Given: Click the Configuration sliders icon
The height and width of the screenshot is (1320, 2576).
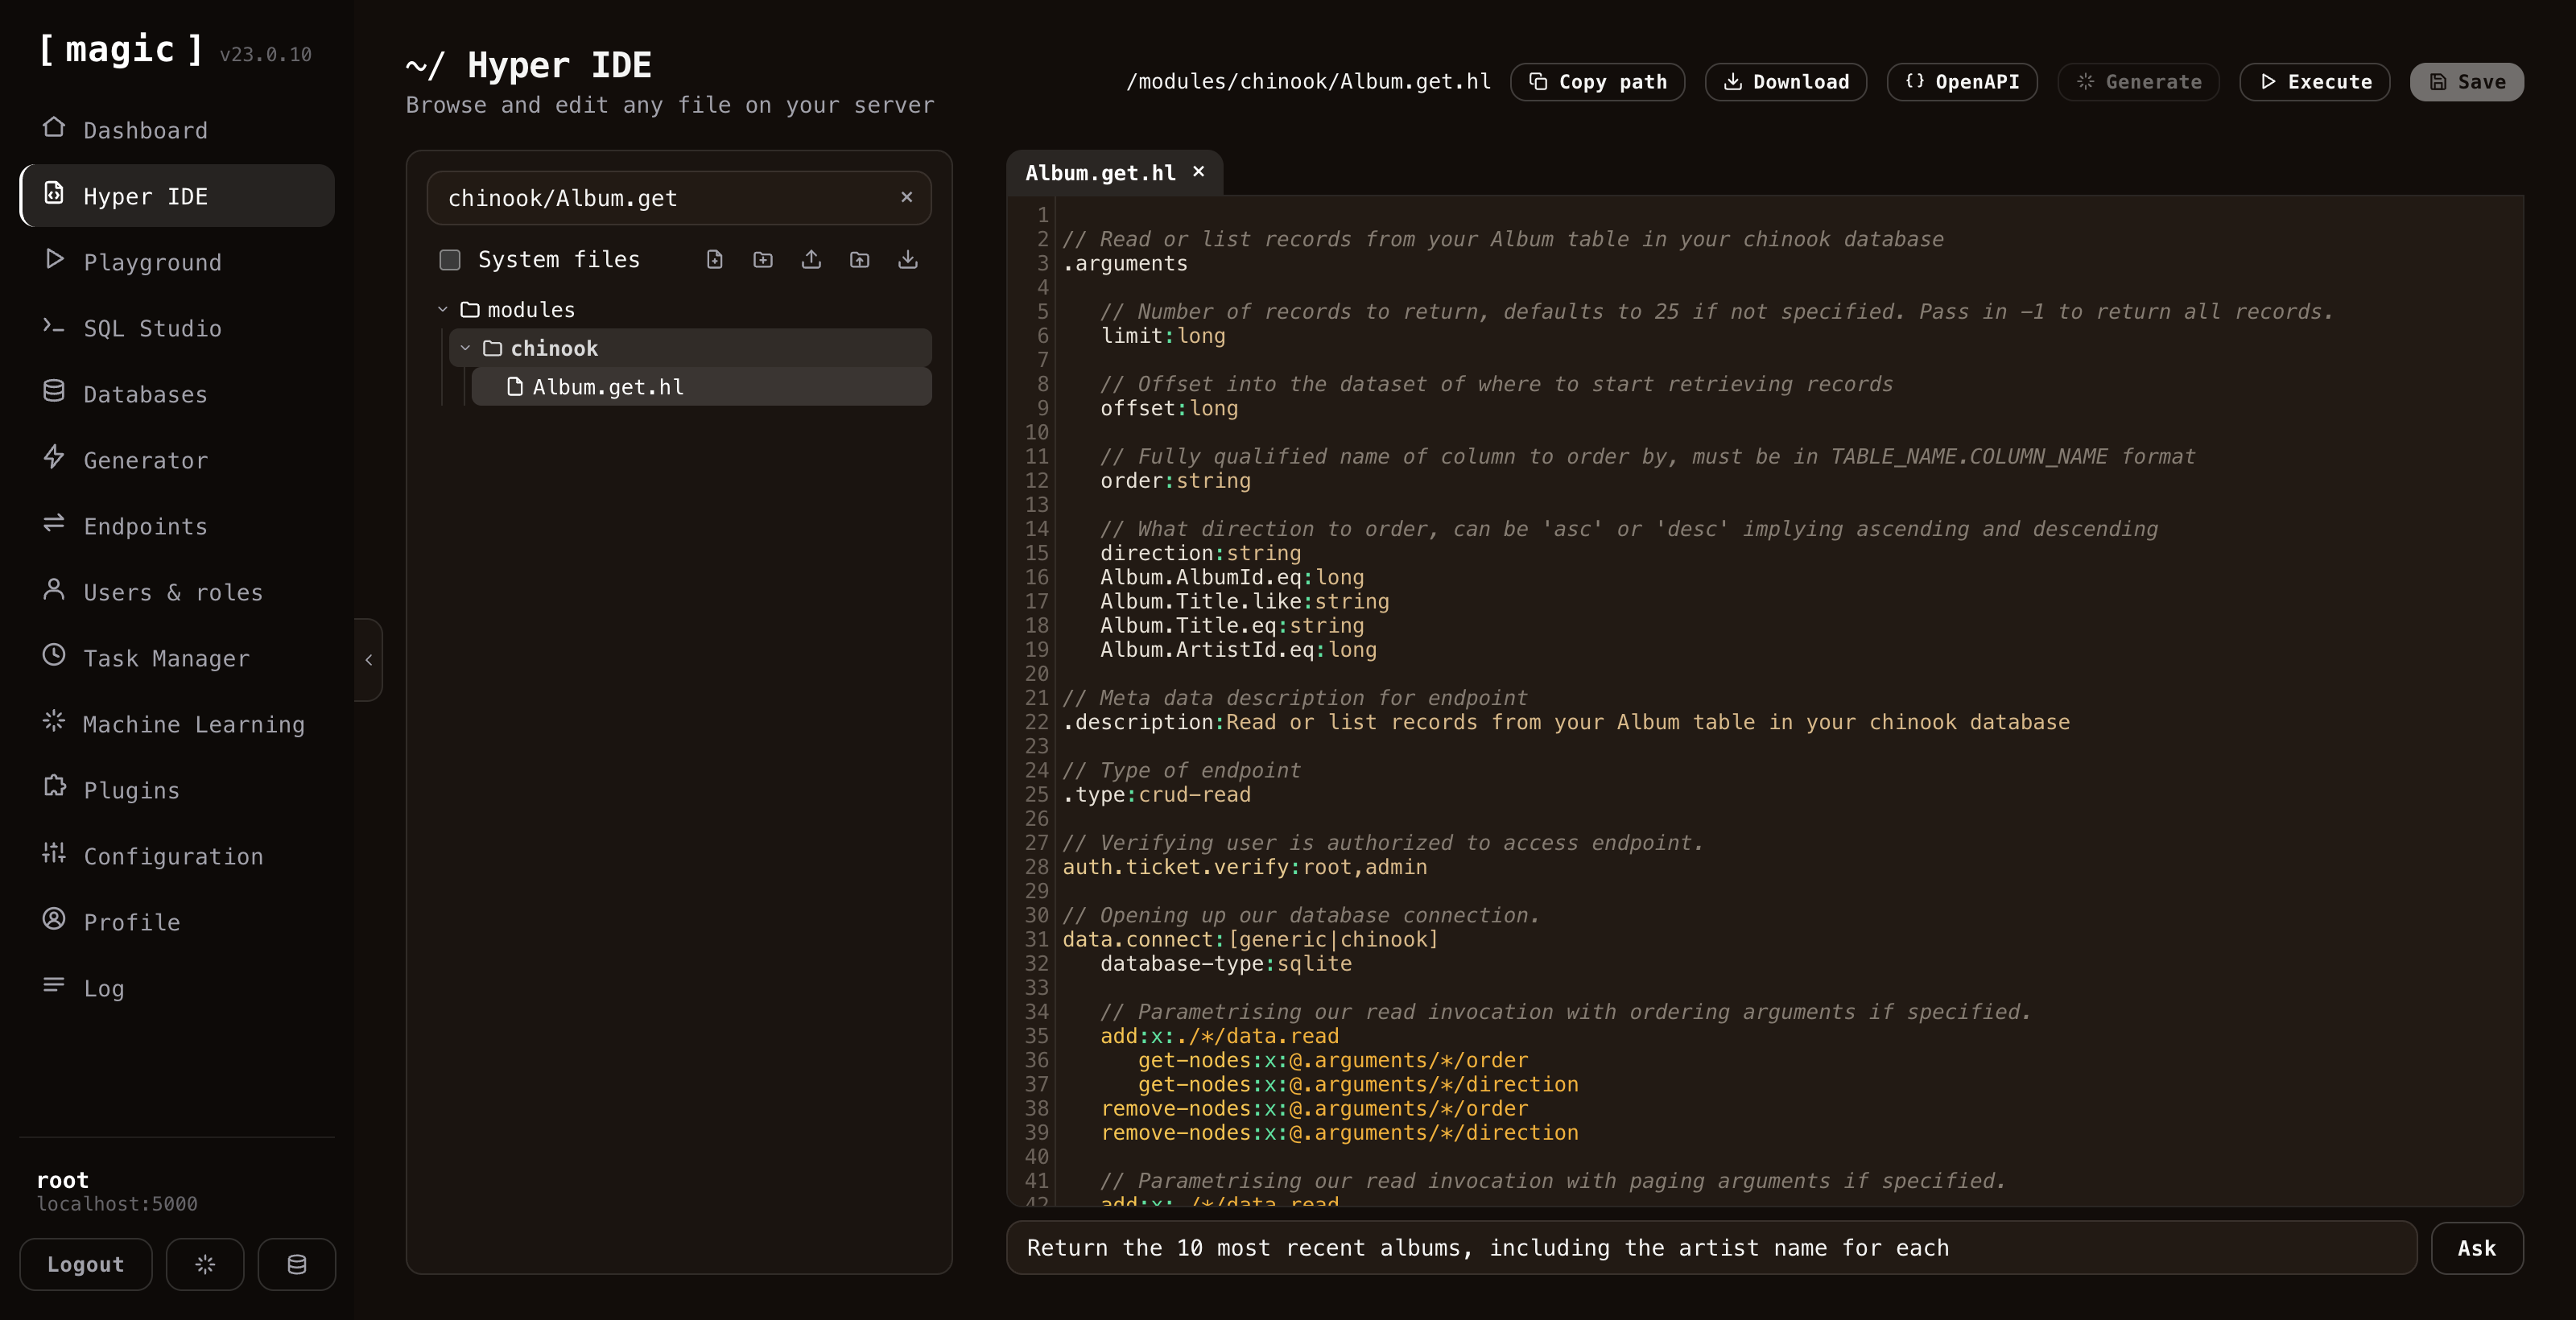Looking at the screenshot, I should click(x=54, y=854).
